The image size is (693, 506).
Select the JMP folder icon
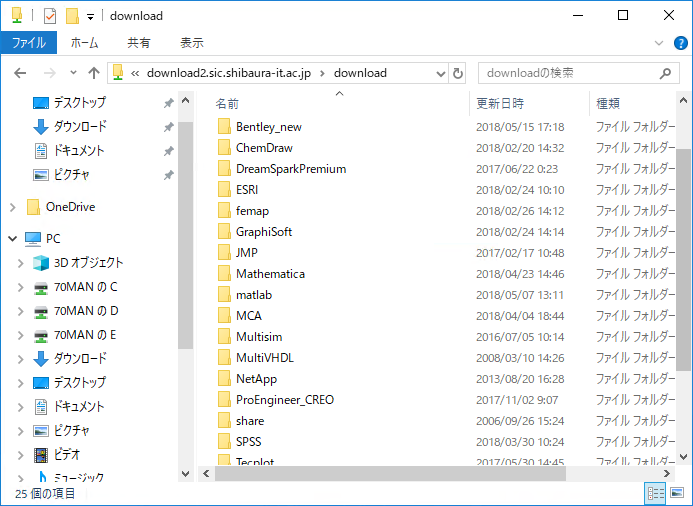[224, 252]
